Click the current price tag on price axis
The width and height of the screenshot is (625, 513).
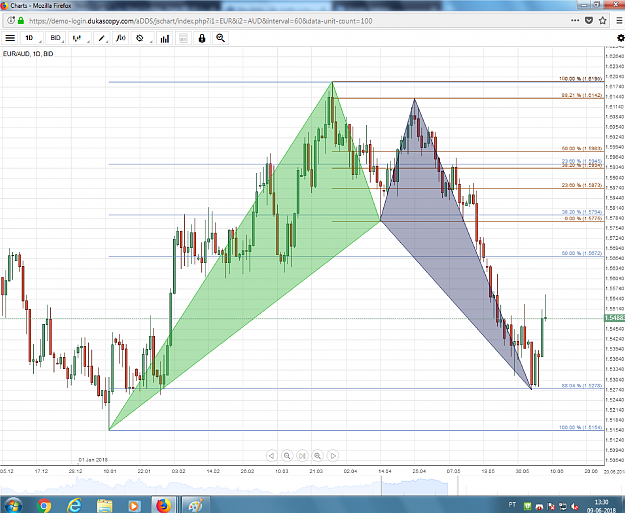pyautogui.click(x=615, y=318)
